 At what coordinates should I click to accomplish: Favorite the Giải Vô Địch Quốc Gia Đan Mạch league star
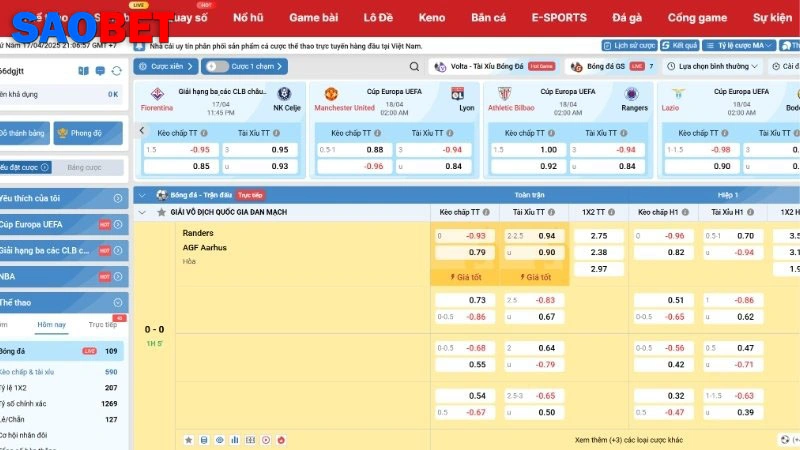tap(162, 212)
